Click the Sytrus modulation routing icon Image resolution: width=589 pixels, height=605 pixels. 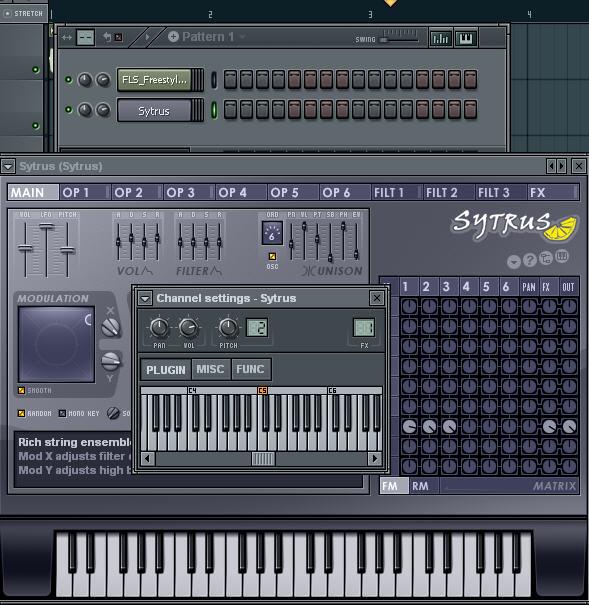point(545,259)
